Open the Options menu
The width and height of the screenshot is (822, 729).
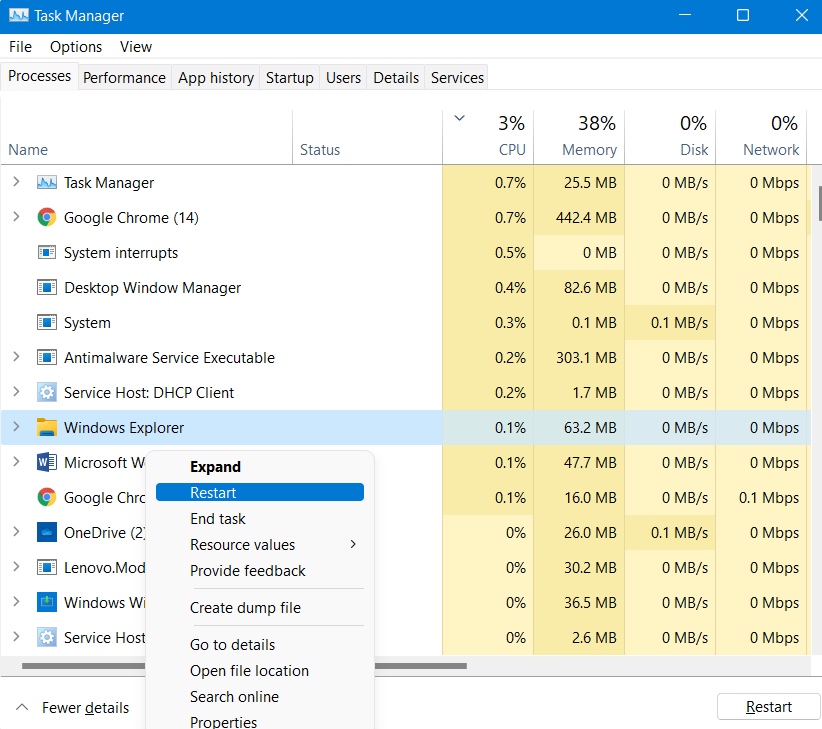click(76, 47)
